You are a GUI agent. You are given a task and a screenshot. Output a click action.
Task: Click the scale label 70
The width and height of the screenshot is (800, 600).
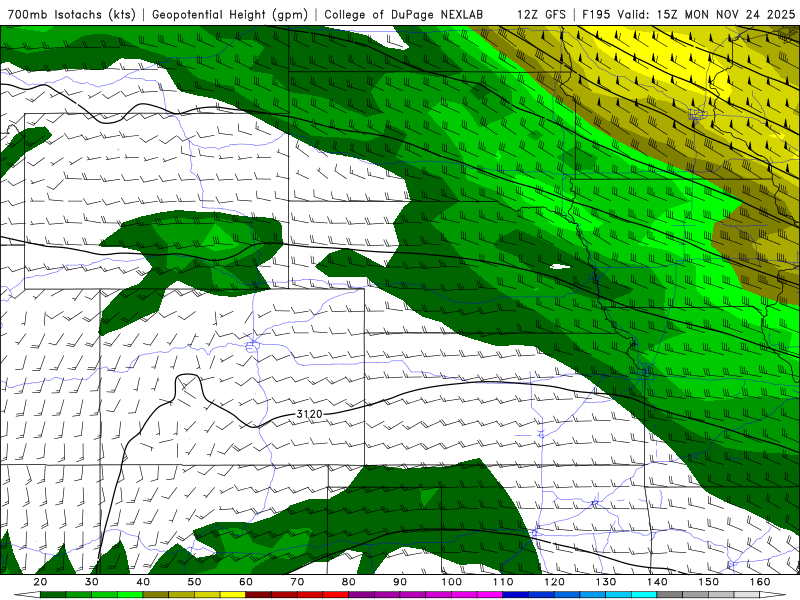pos(297,582)
